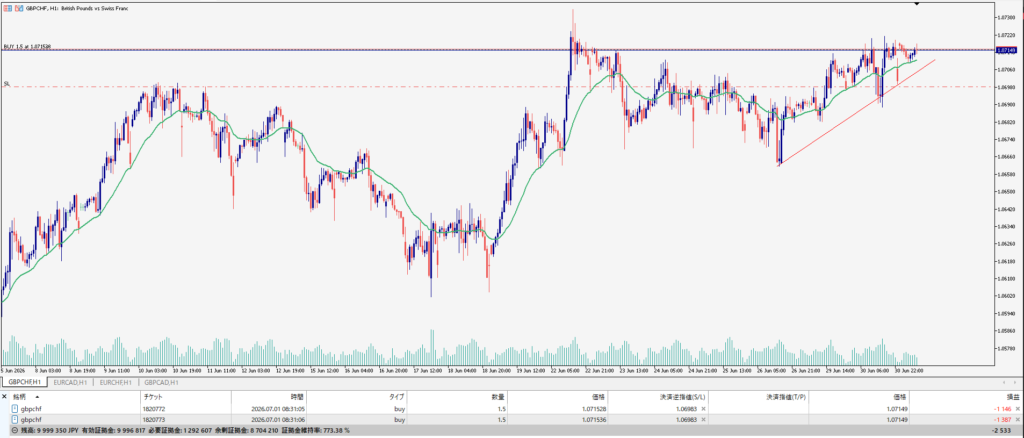The width and height of the screenshot is (1024, 438).
Task: Sort positions by チケット column header
Action: click(186, 396)
